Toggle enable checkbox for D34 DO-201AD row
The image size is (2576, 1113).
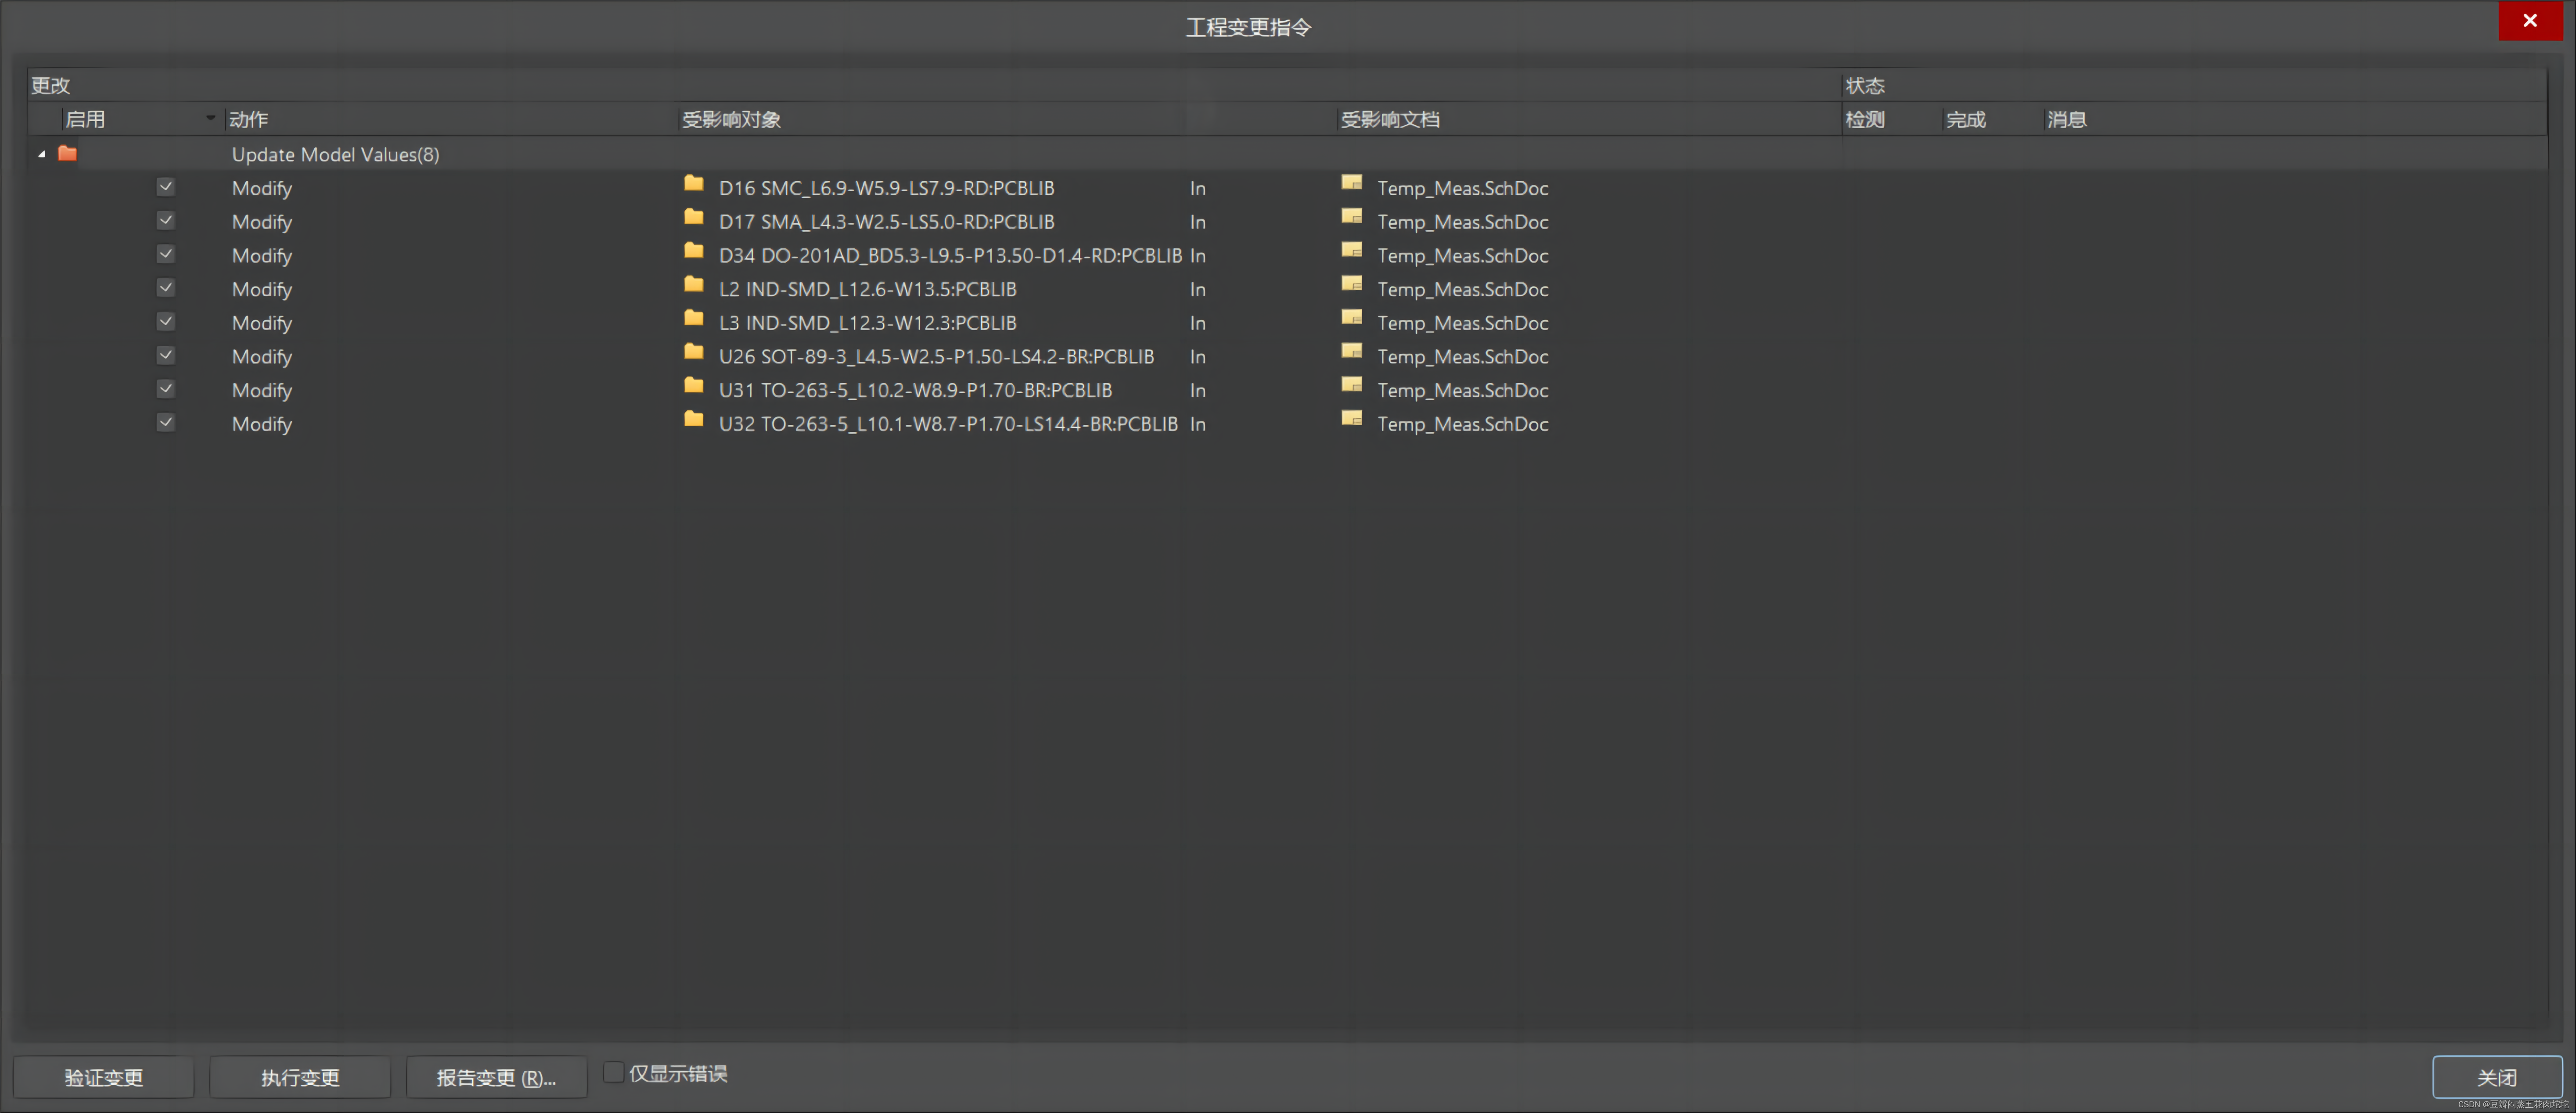166,254
